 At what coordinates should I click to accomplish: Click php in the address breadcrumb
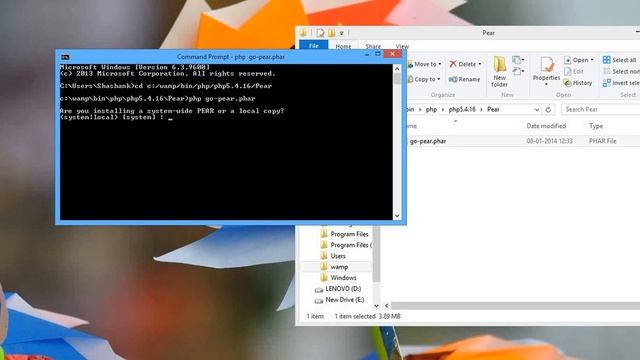point(431,109)
